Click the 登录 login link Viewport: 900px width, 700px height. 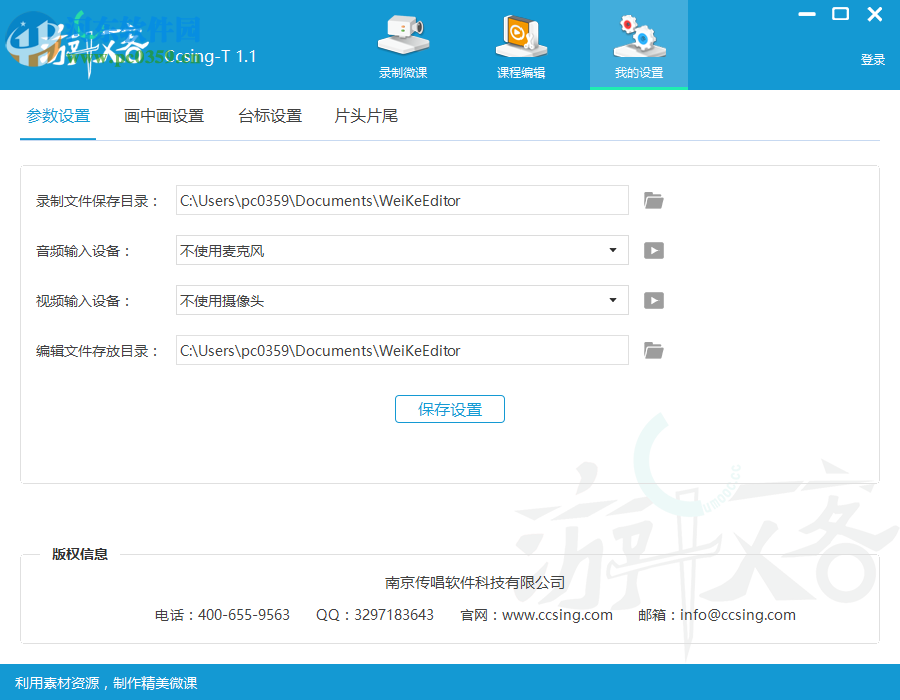point(872,59)
